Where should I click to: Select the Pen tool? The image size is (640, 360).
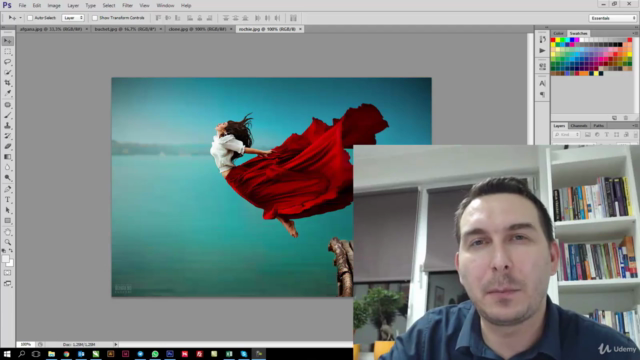pos(8,189)
